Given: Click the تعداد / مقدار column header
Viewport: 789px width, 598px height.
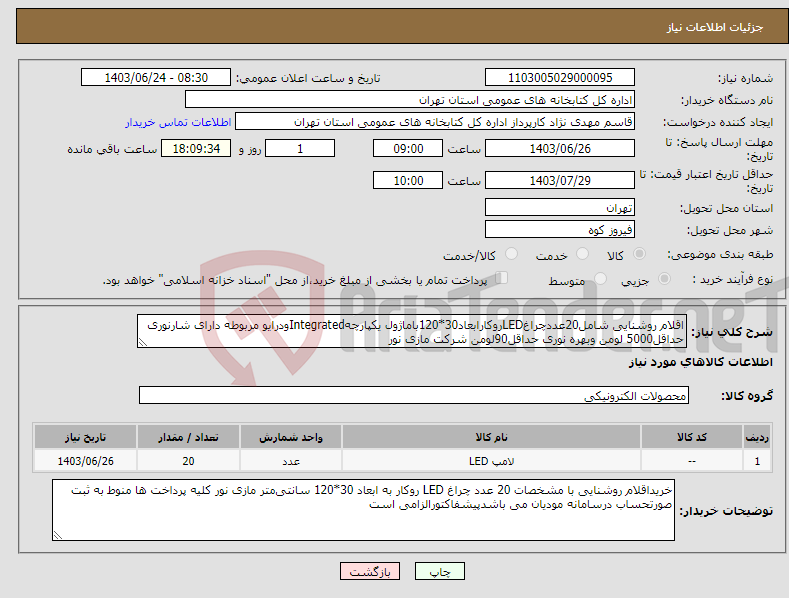Looking at the screenshot, I should [x=188, y=437].
